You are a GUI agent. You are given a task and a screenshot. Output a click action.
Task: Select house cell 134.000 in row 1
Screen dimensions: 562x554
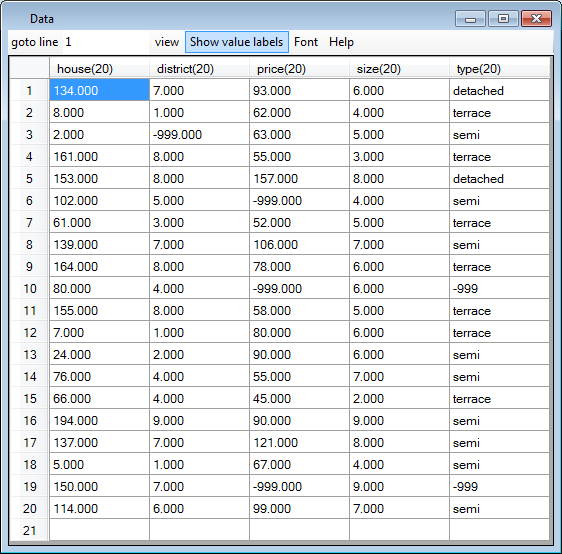(x=99, y=90)
